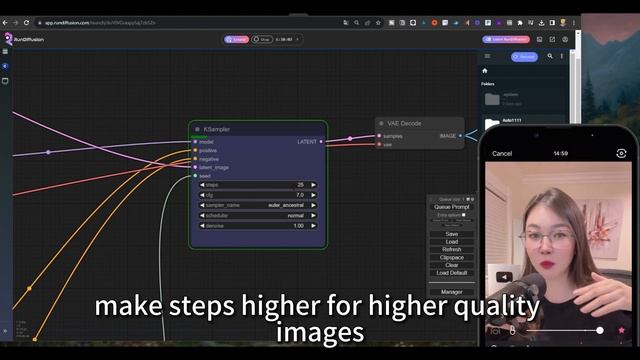The image size is (640, 360).
Task: Click the KSampler negative input dot
Action: coord(195,159)
